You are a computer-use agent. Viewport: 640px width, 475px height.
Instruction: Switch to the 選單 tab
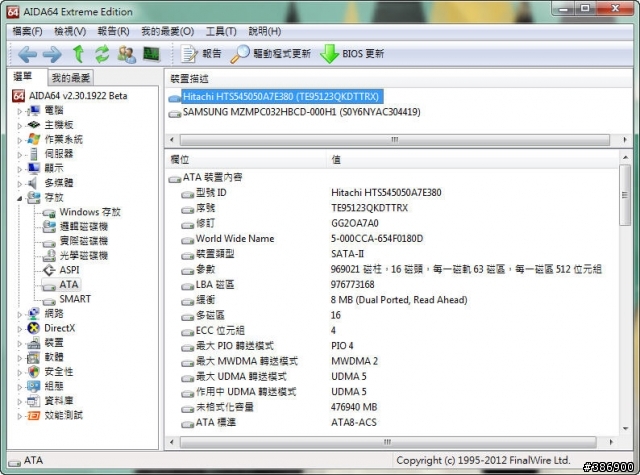click(x=23, y=76)
